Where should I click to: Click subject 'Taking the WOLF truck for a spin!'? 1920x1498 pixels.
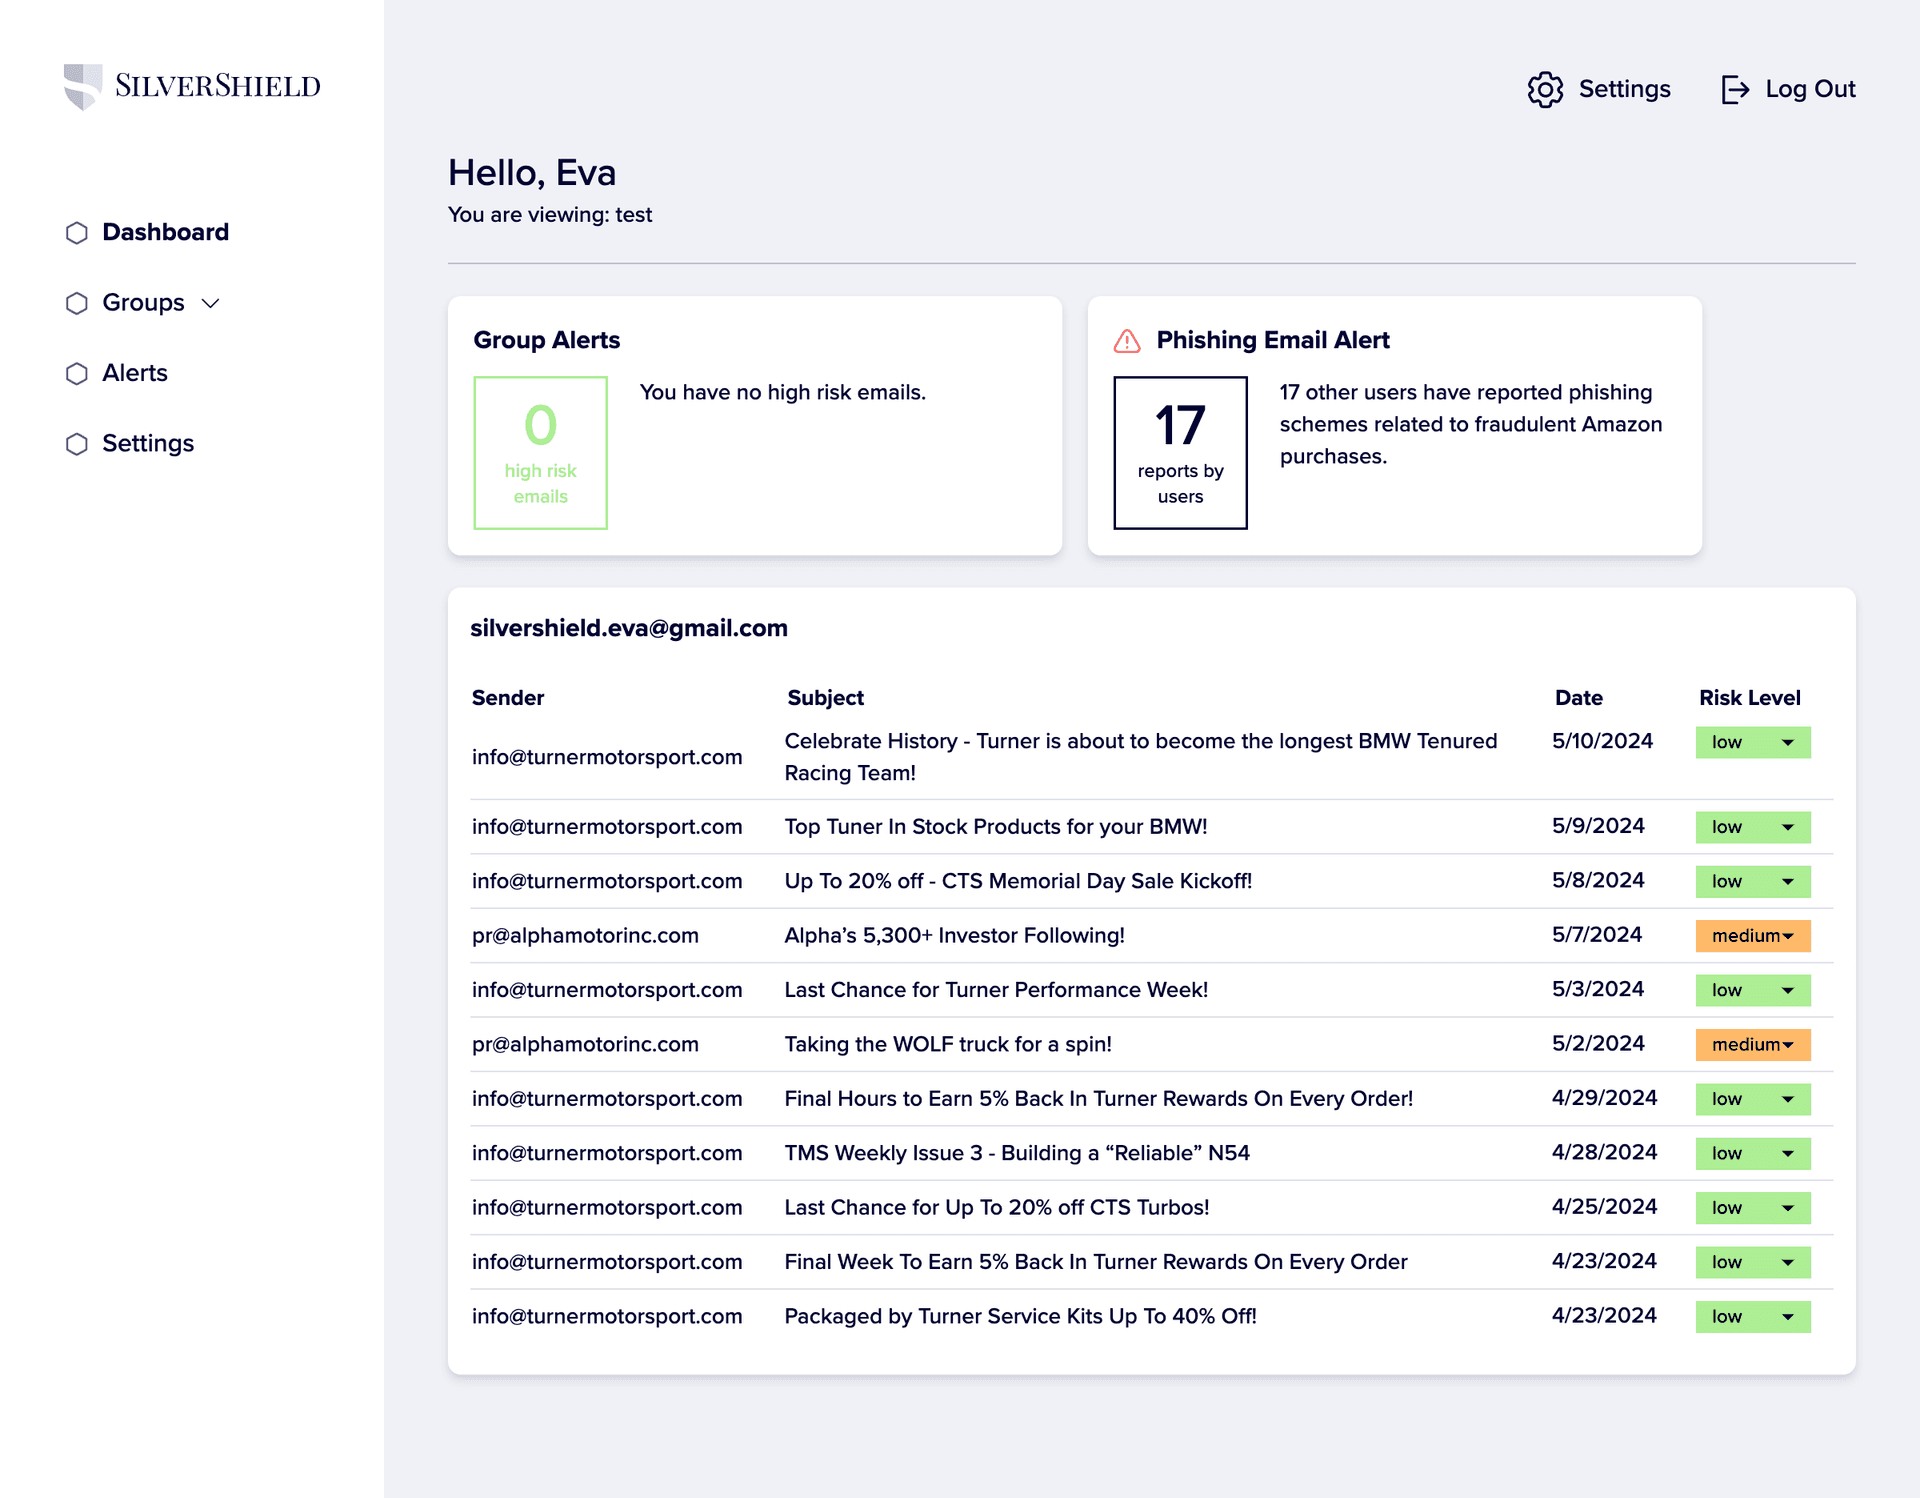click(x=948, y=1045)
